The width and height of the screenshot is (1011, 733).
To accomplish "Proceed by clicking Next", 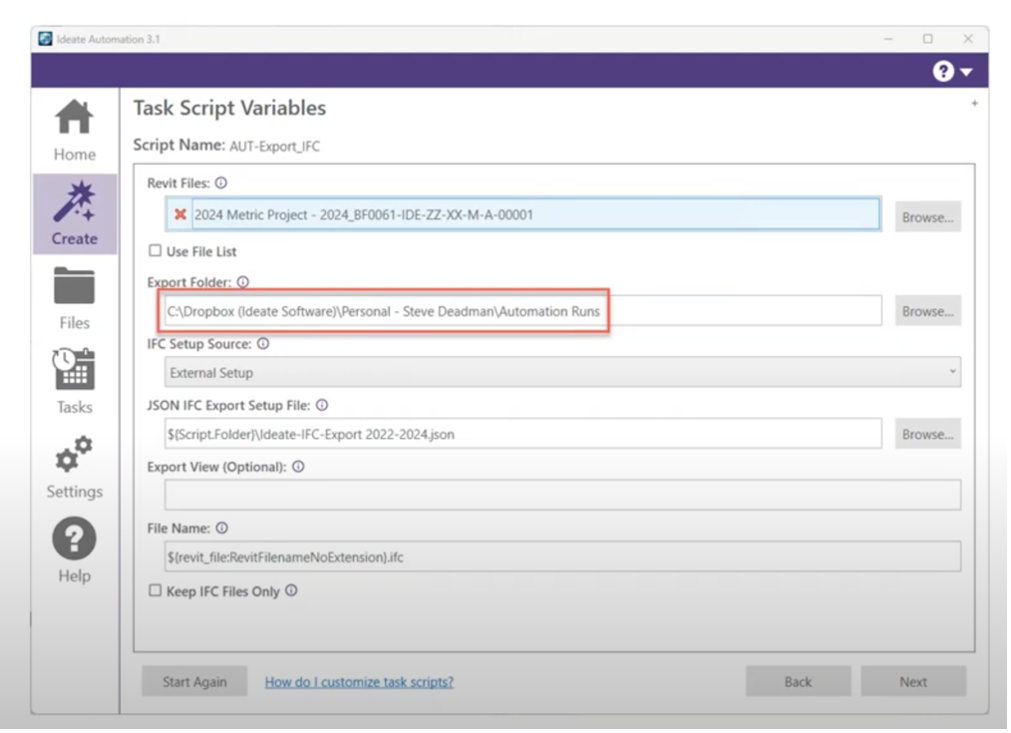I will (x=913, y=681).
